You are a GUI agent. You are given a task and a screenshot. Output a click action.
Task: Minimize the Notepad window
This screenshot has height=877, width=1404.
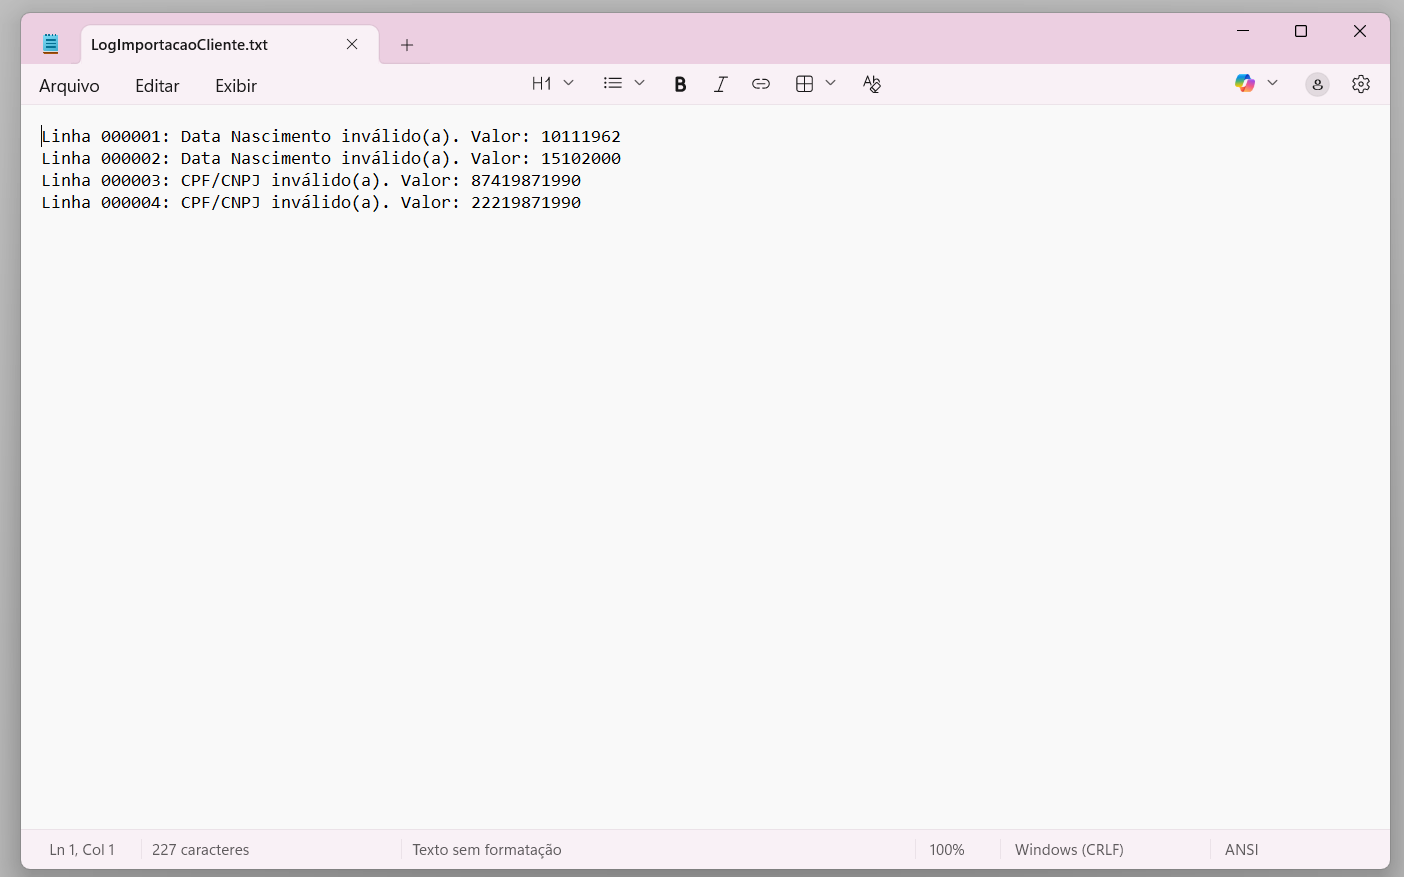pyautogui.click(x=1243, y=31)
